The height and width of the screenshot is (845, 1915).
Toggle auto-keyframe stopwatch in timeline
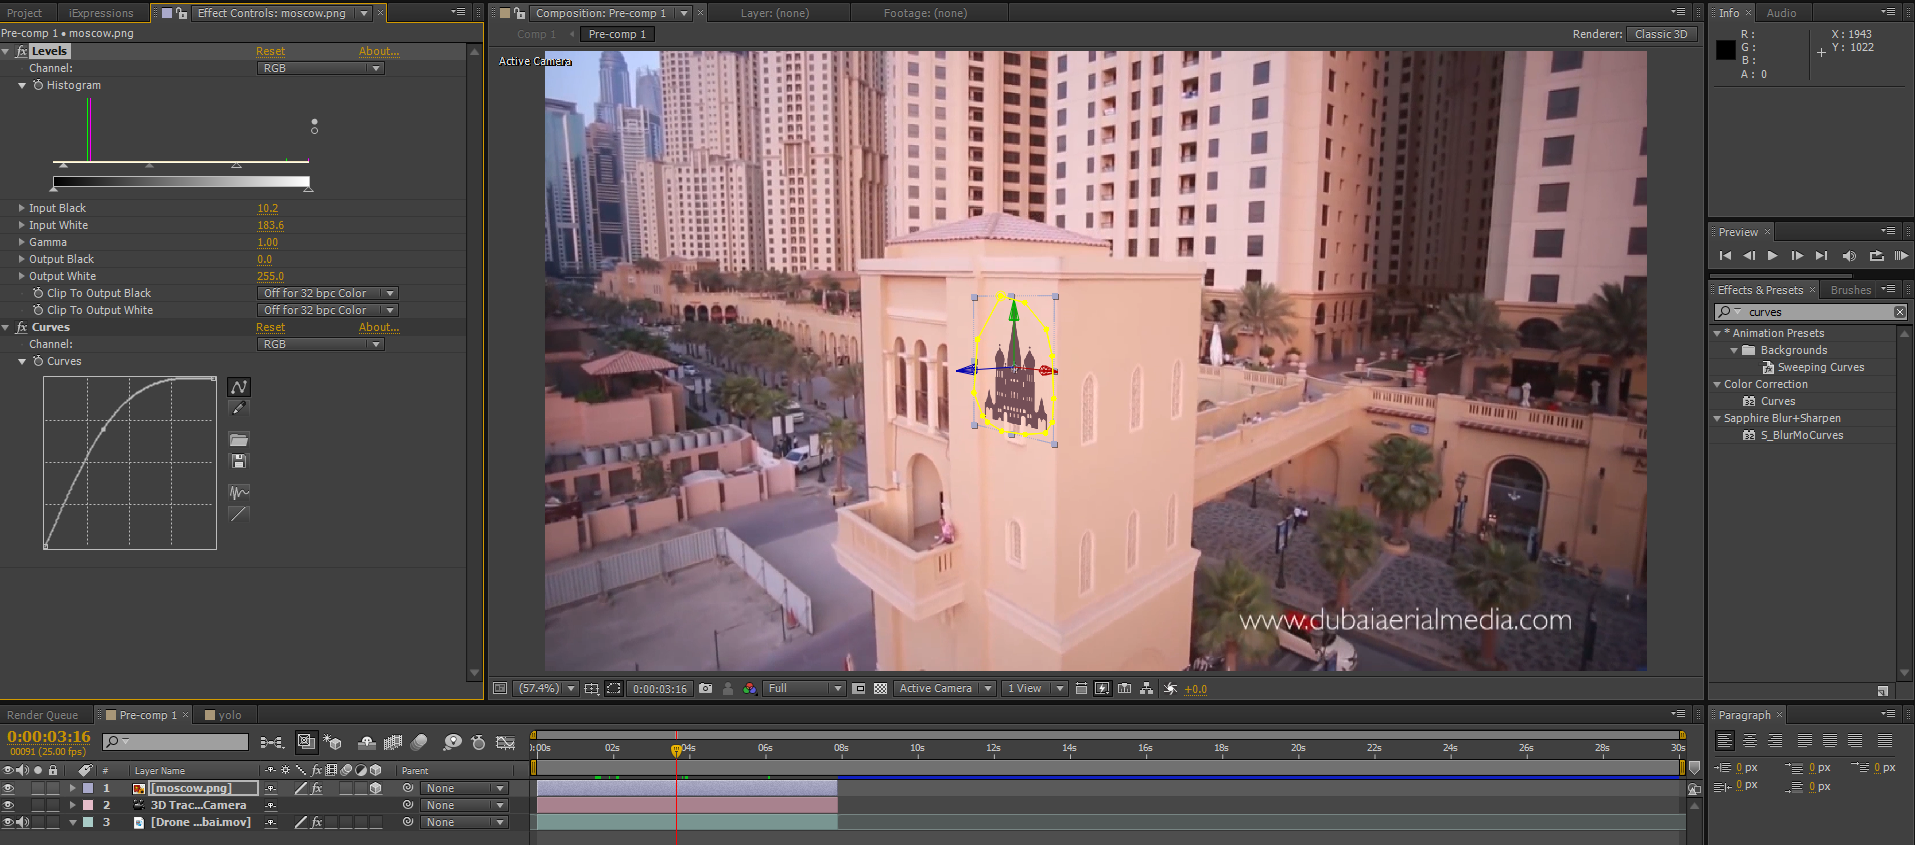point(478,742)
